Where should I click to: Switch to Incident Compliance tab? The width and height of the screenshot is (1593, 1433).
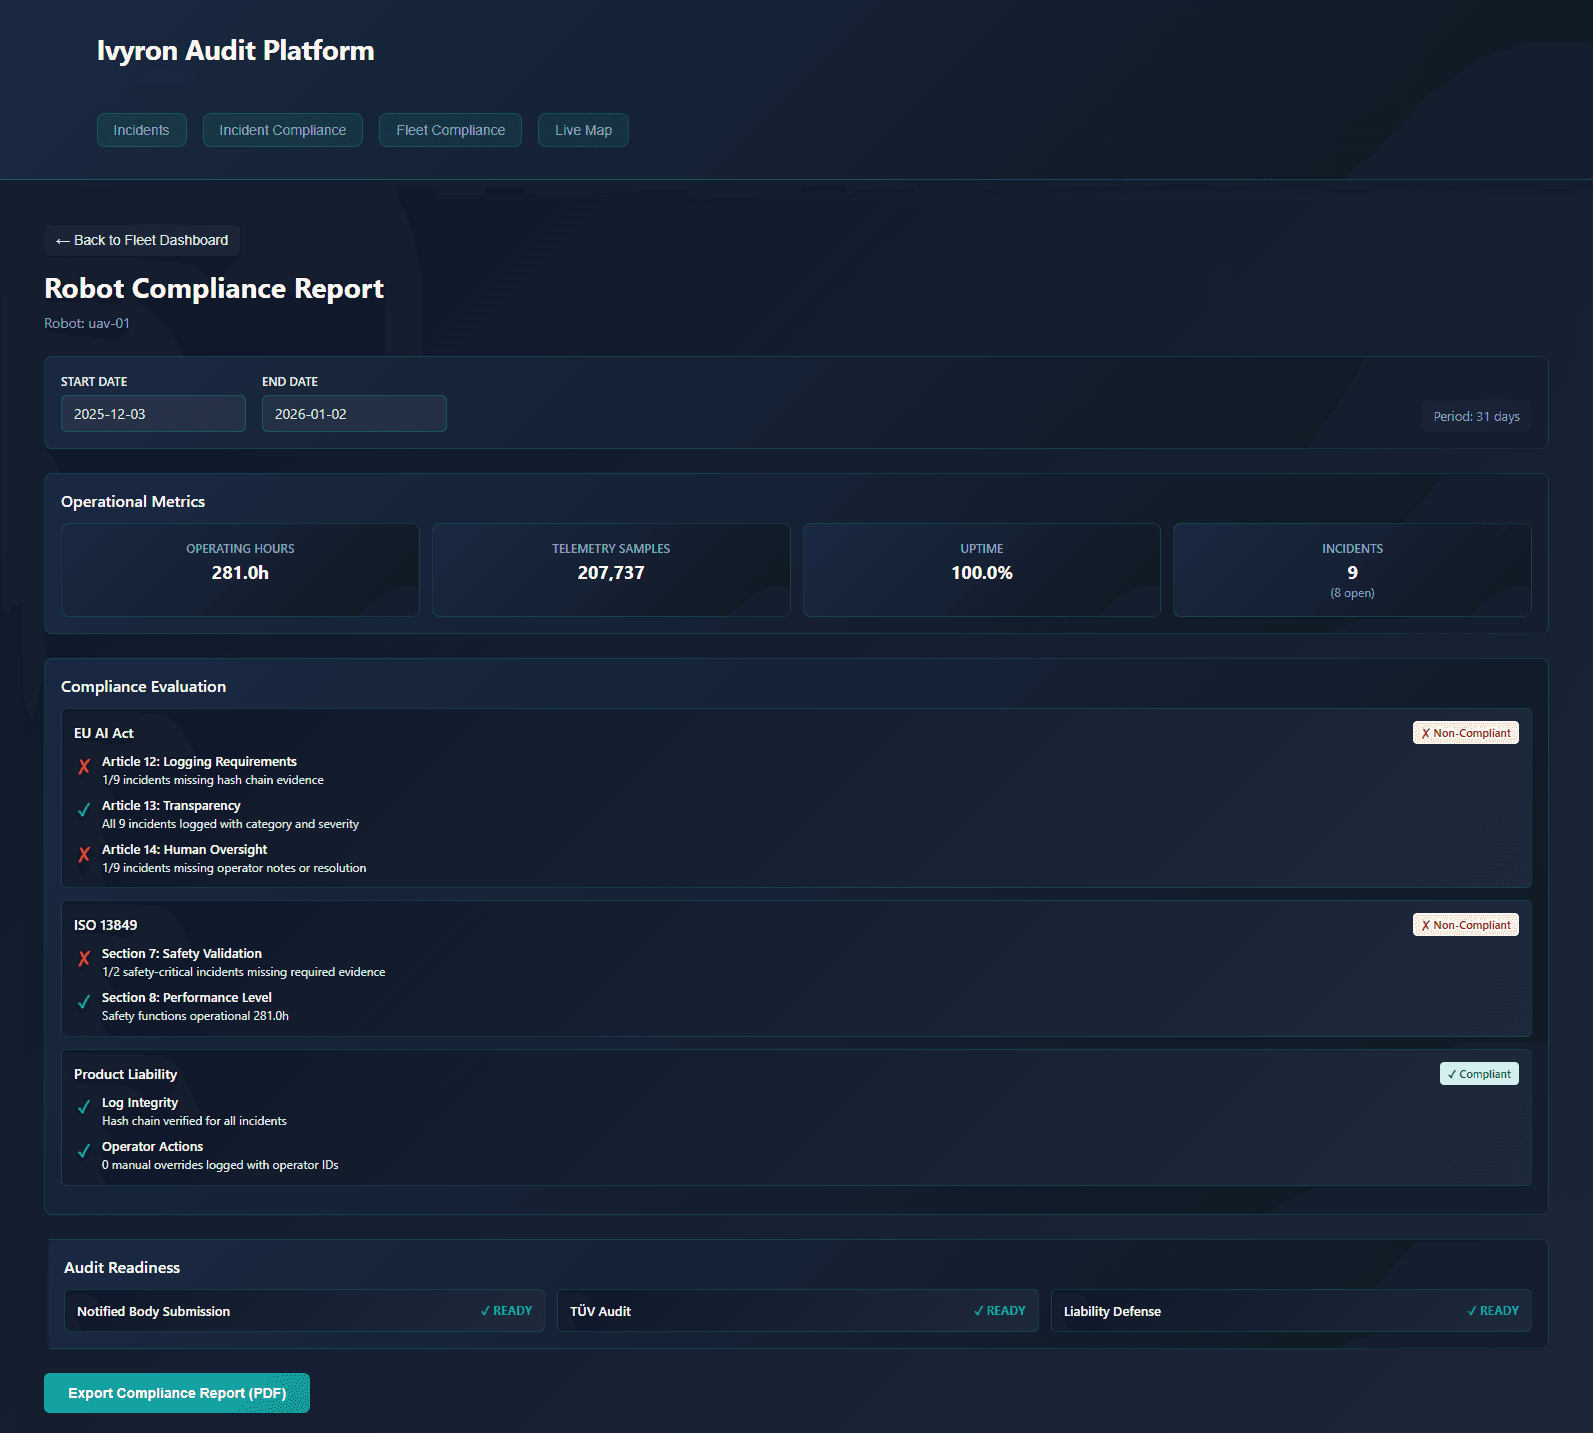[283, 130]
